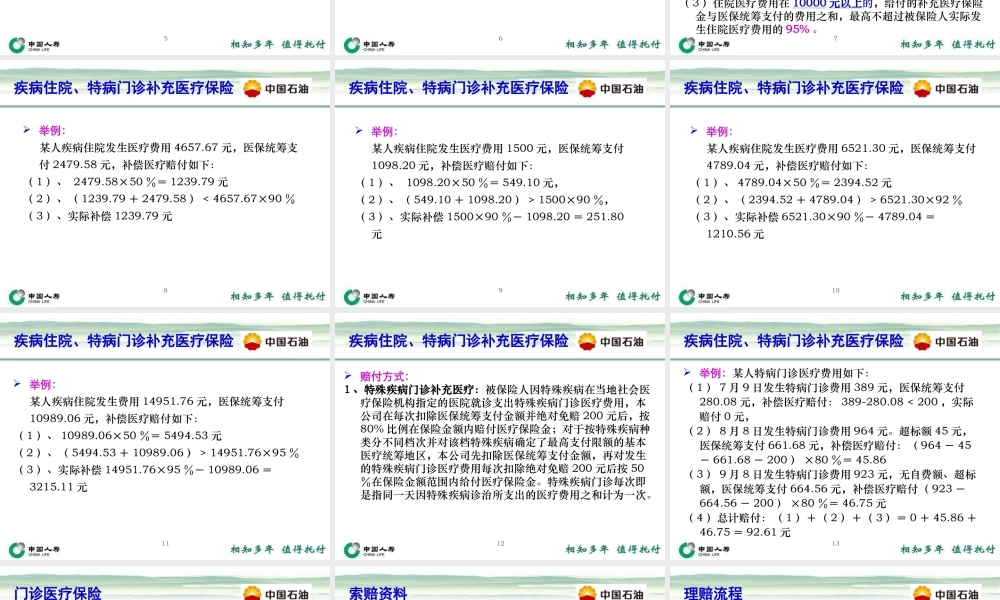Image resolution: width=1000 pixels, height=600 pixels.
Task: Click the PetroChina logo in slide 9 header
Action: point(585,87)
